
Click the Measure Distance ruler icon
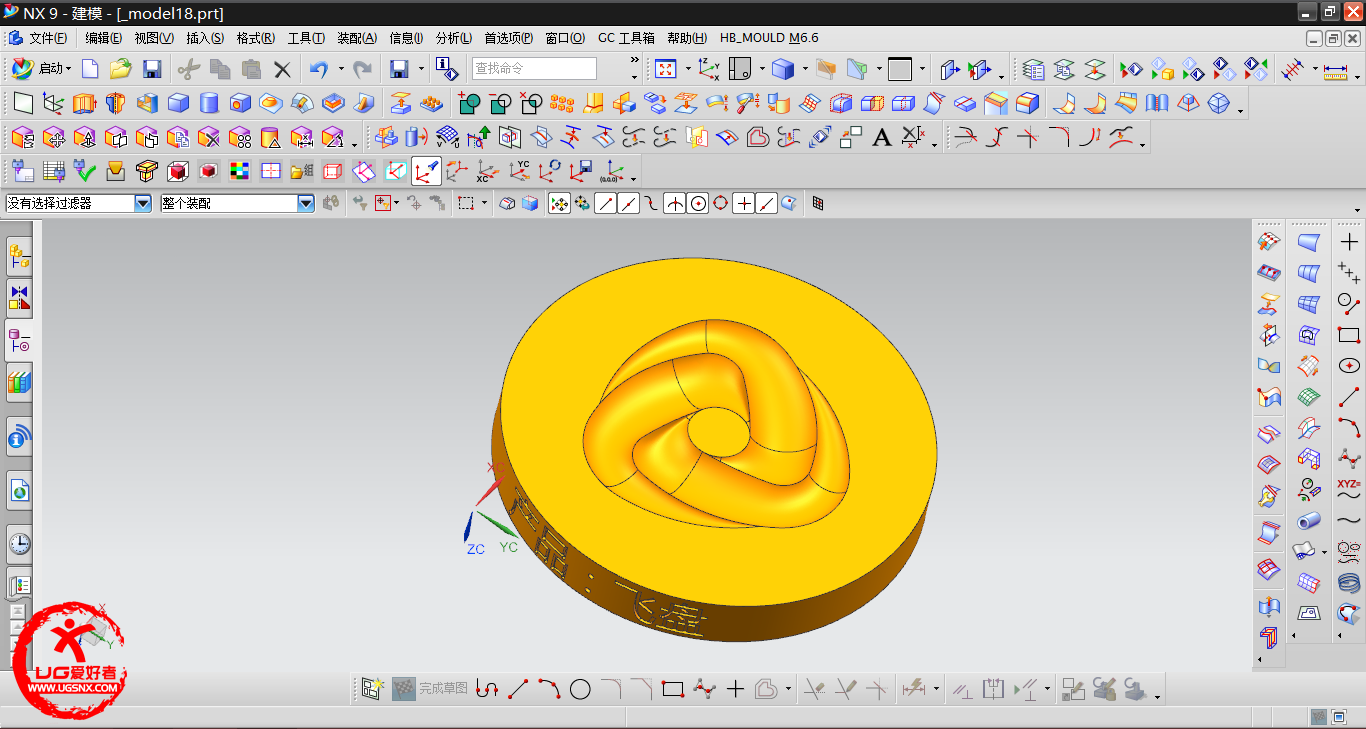[x=1335, y=70]
